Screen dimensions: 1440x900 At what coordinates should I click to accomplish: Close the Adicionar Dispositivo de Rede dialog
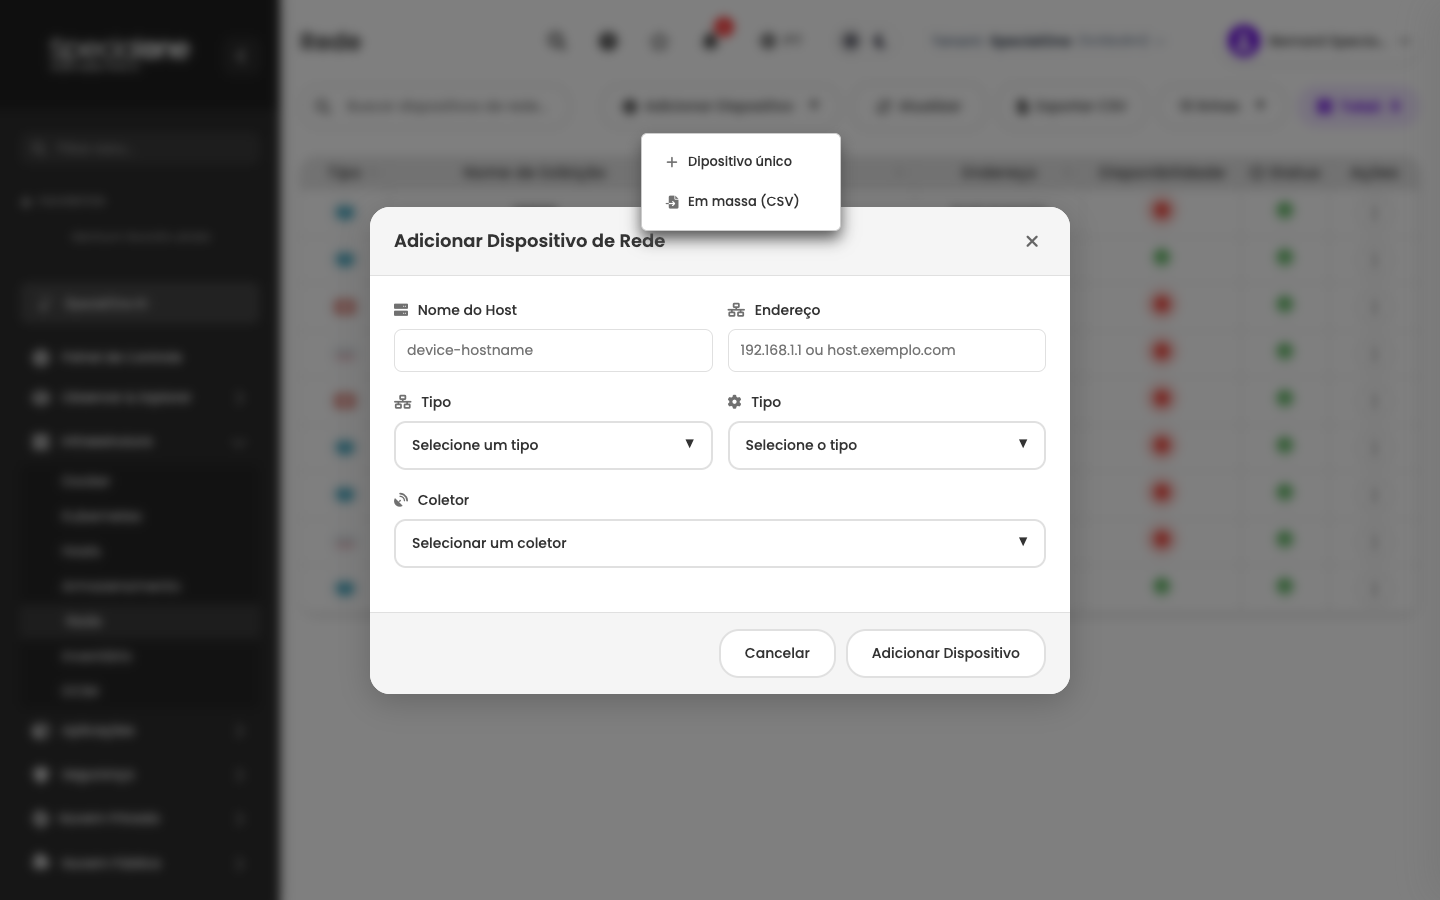[1032, 241]
